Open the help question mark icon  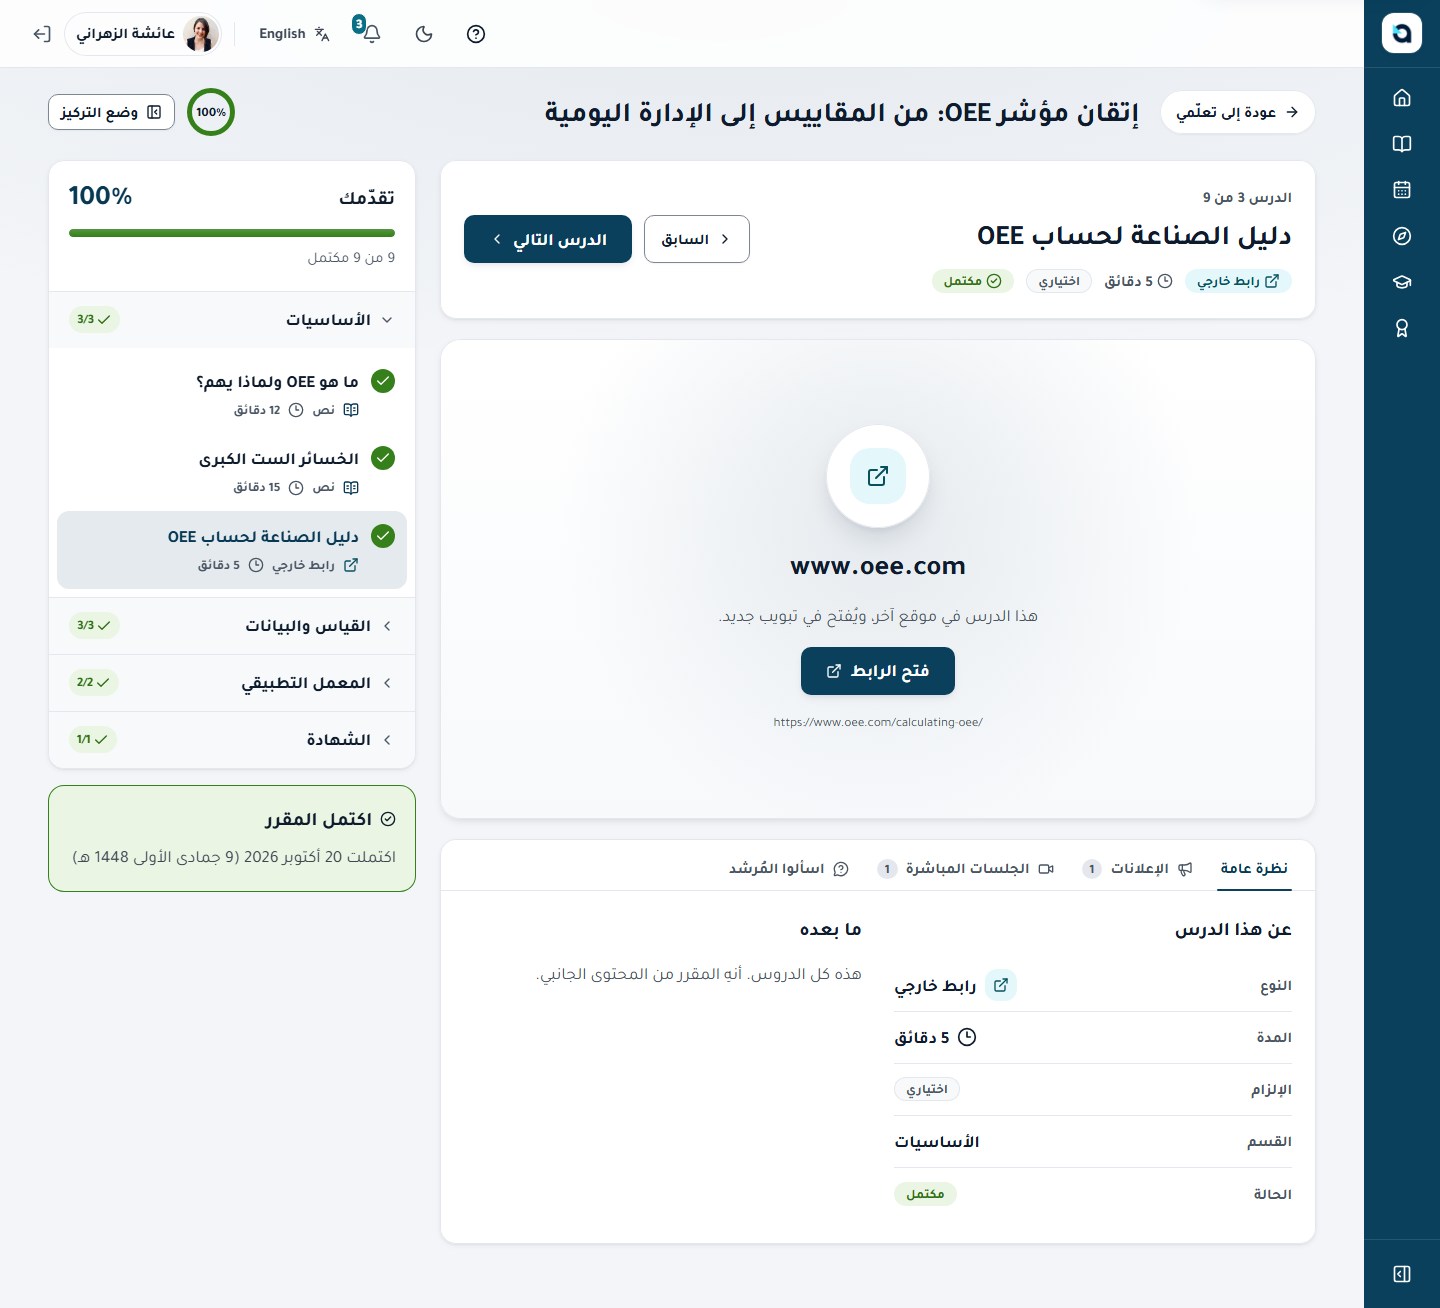click(x=476, y=34)
